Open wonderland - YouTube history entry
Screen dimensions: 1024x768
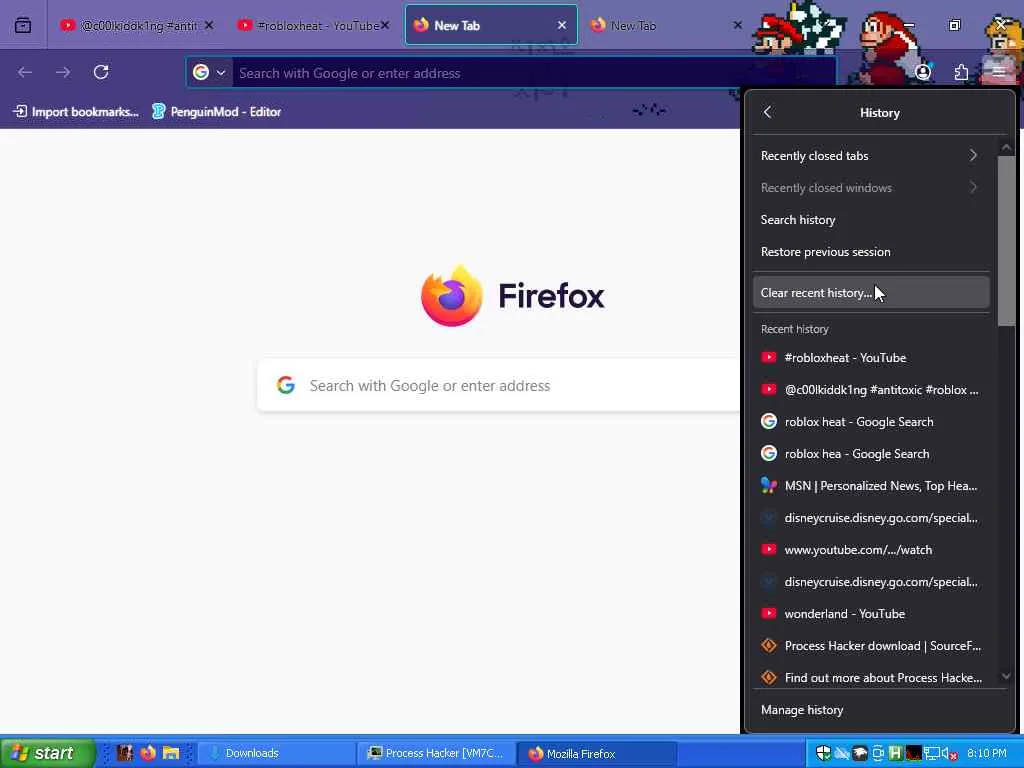(x=871, y=614)
